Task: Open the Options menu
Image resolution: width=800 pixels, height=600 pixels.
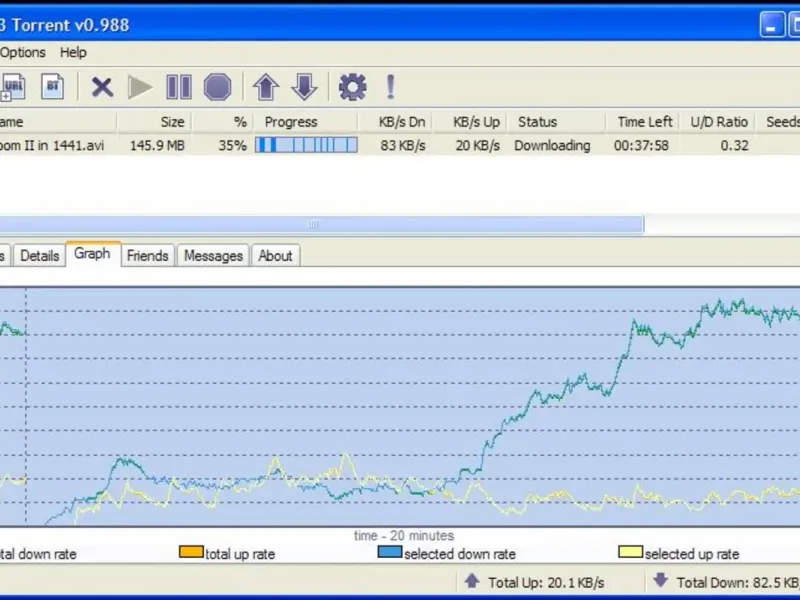Action: (x=22, y=53)
